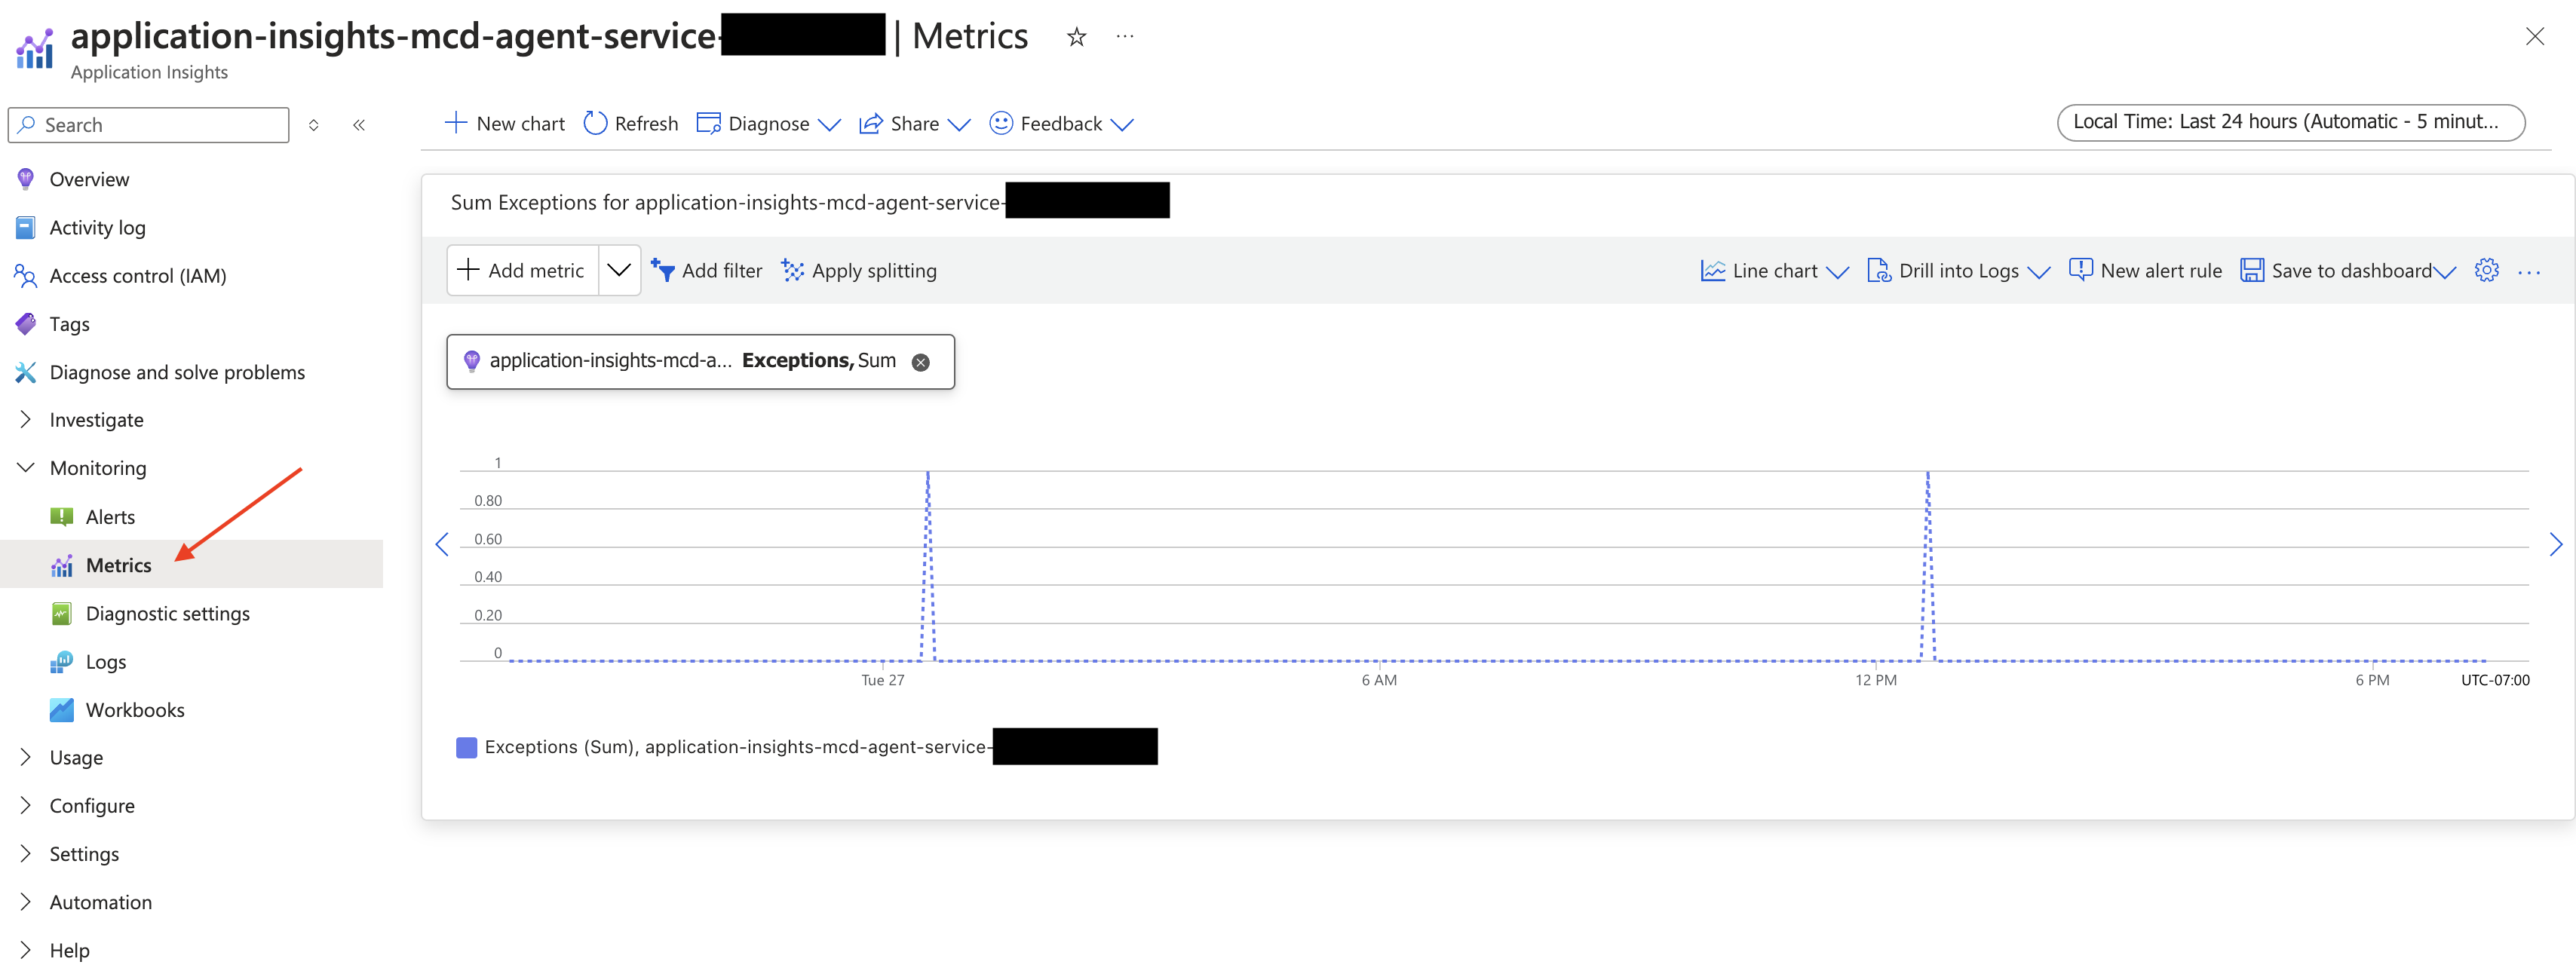Collapse the sidebar with double chevron
The width and height of the screenshot is (2576, 971).
point(359,125)
